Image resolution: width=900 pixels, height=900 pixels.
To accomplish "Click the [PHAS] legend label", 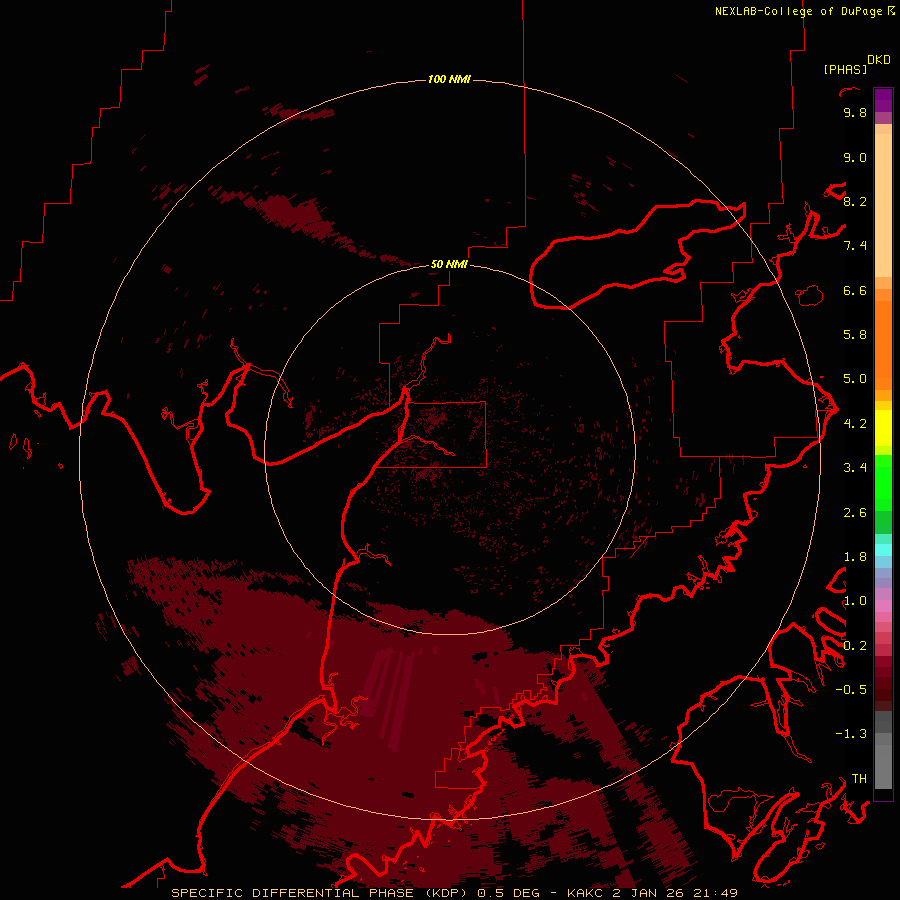I will click(845, 69).
